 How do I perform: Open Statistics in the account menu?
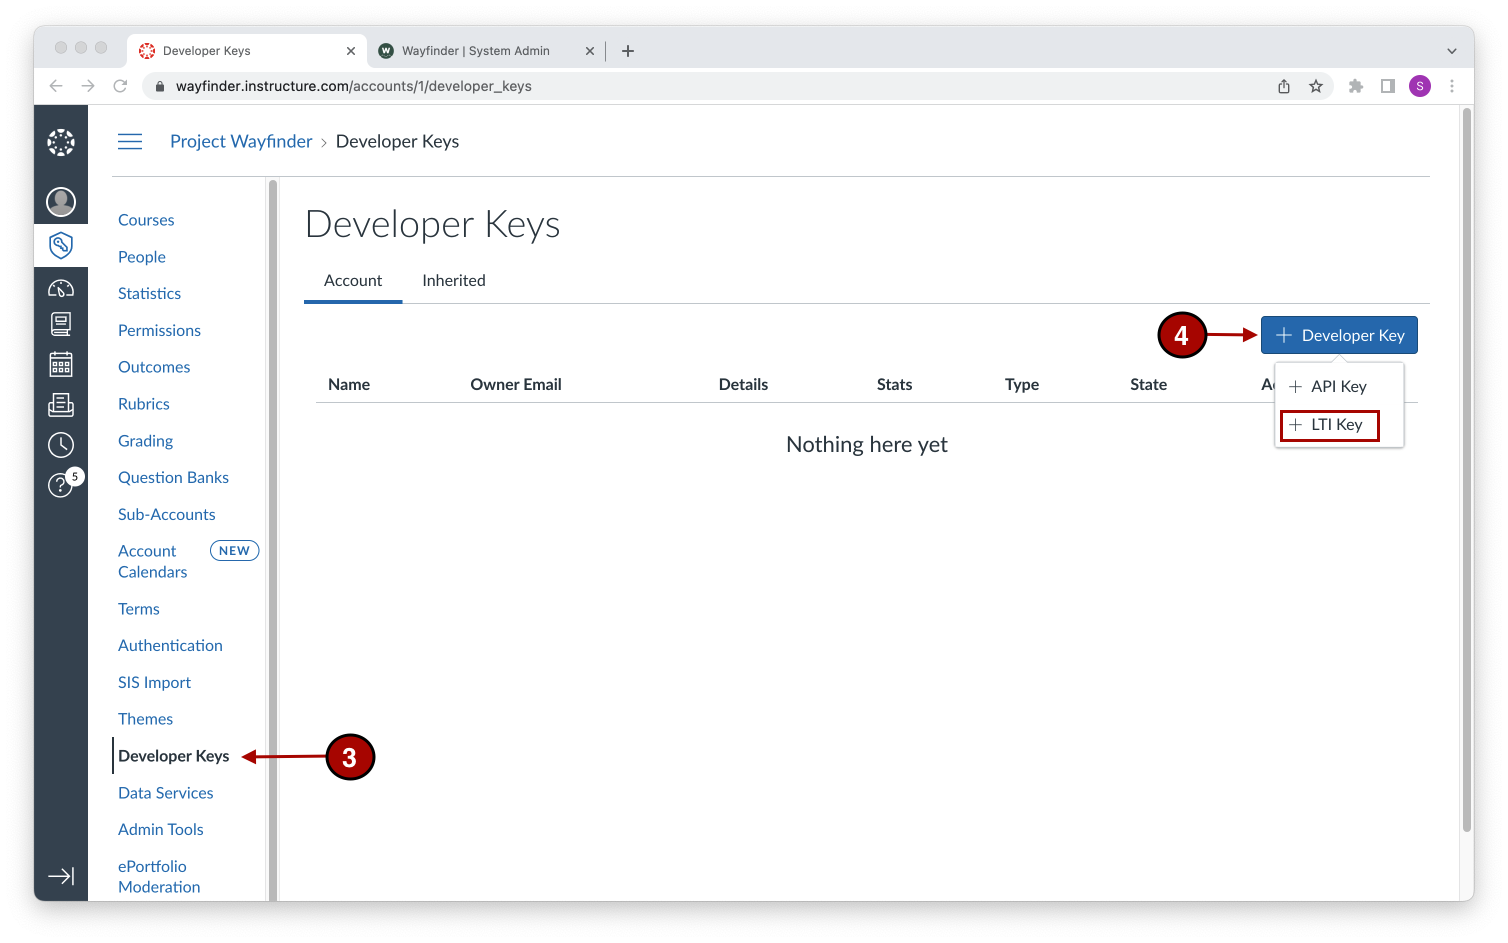click(x=150, y=294)
